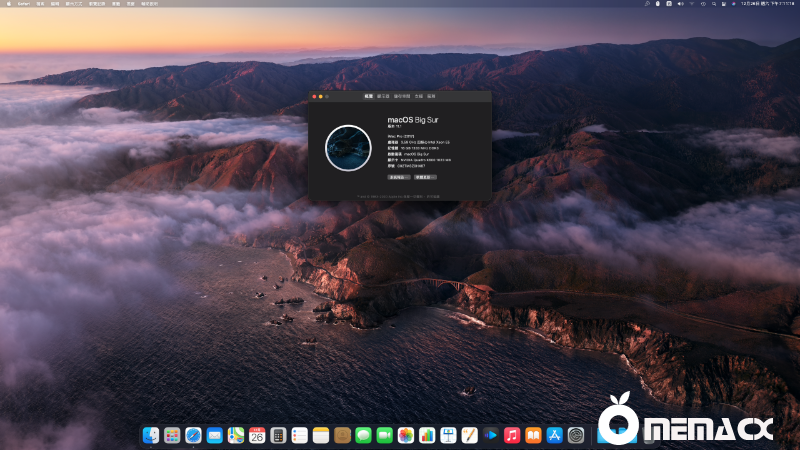Open the App Store icon
The image size is (800, 450).
click(554, 435)
